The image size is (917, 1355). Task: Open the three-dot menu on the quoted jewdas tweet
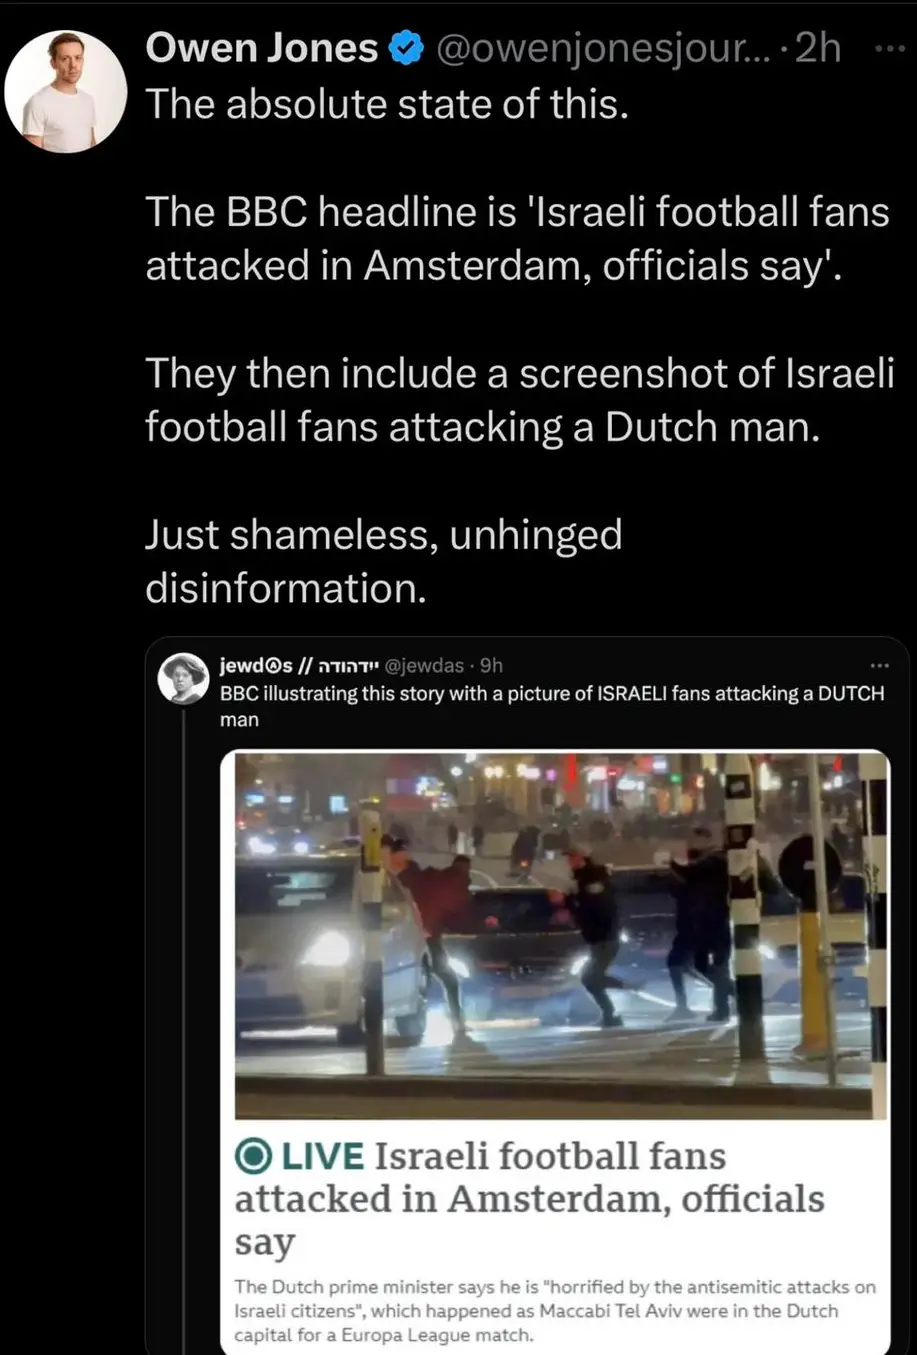879,665
